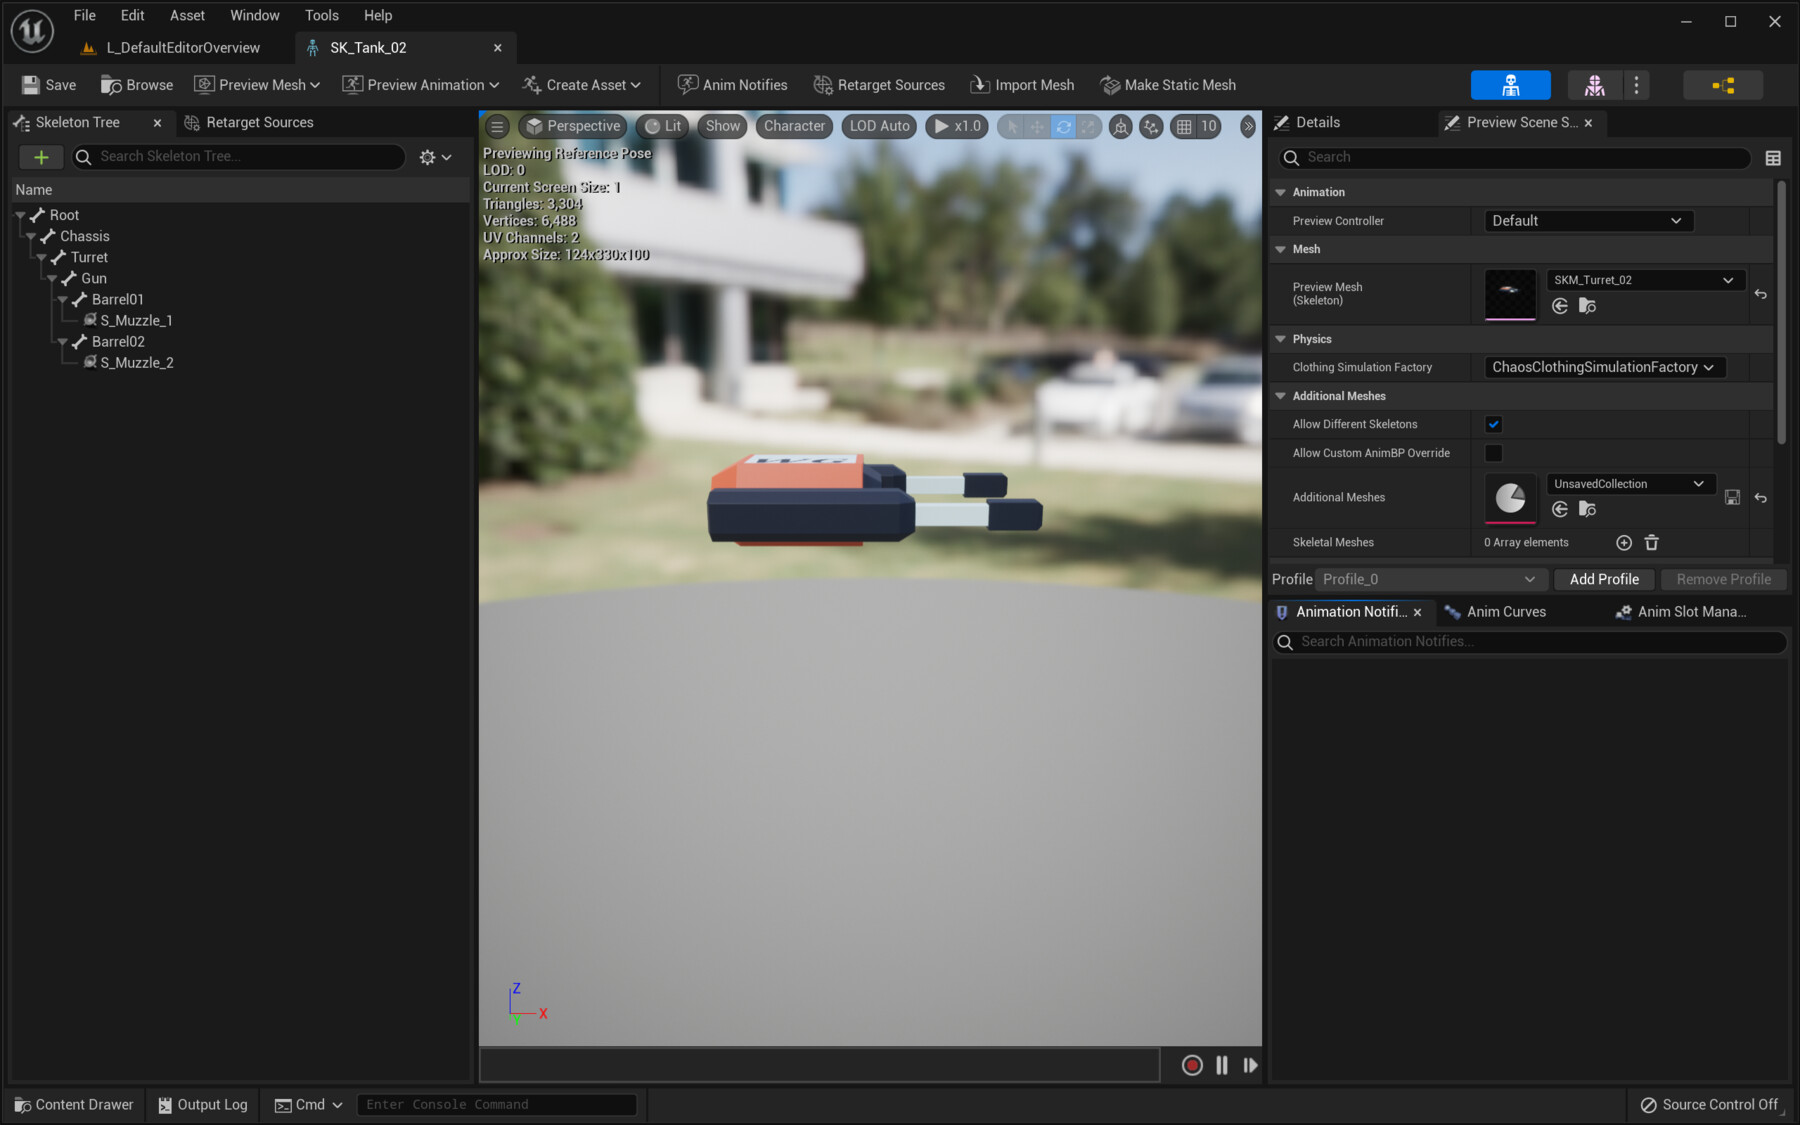Open the Unreal Engine logo menu
This screenshot has width=1800, height=1125.
[32, 31]
